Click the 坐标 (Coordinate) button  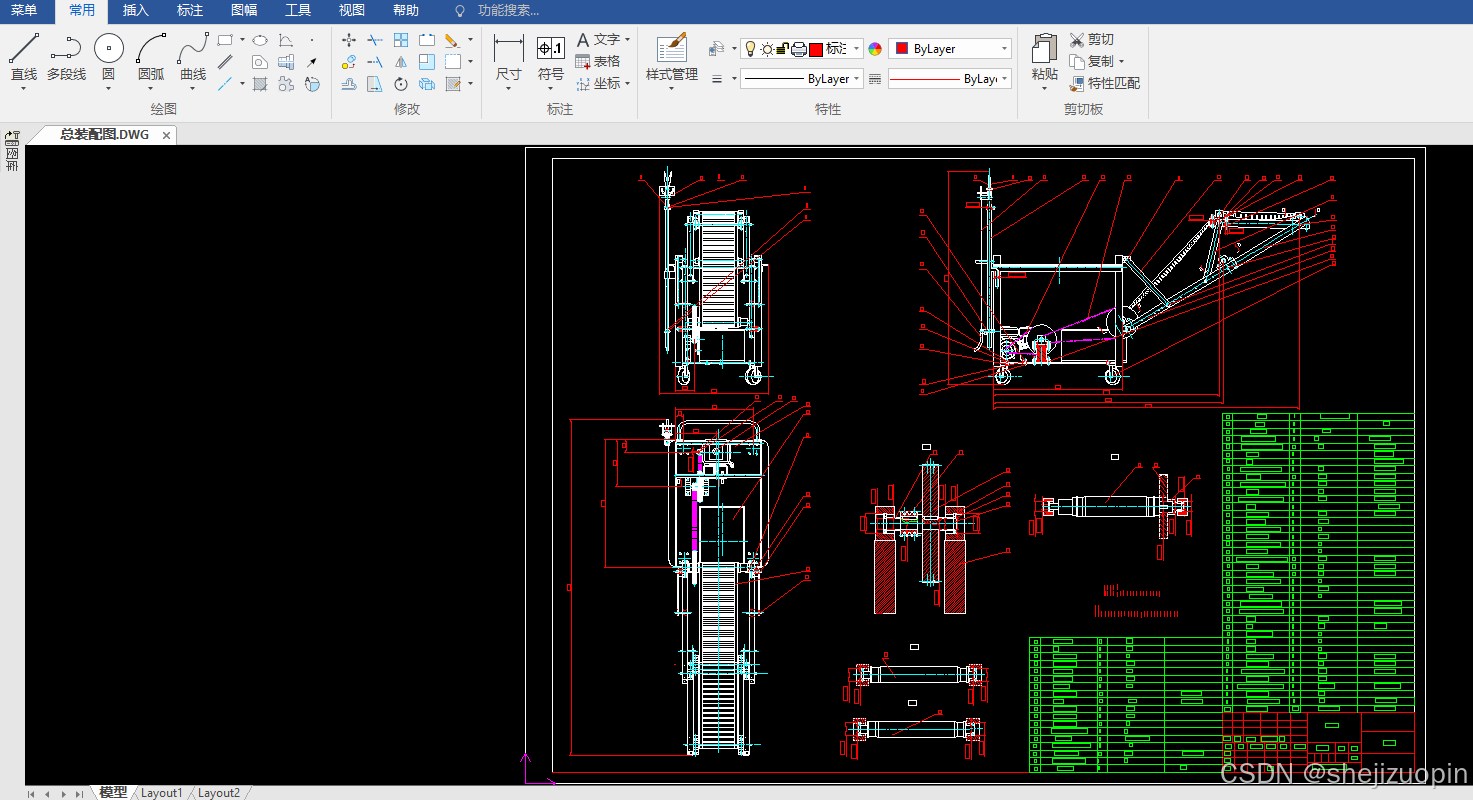[598, 83]
